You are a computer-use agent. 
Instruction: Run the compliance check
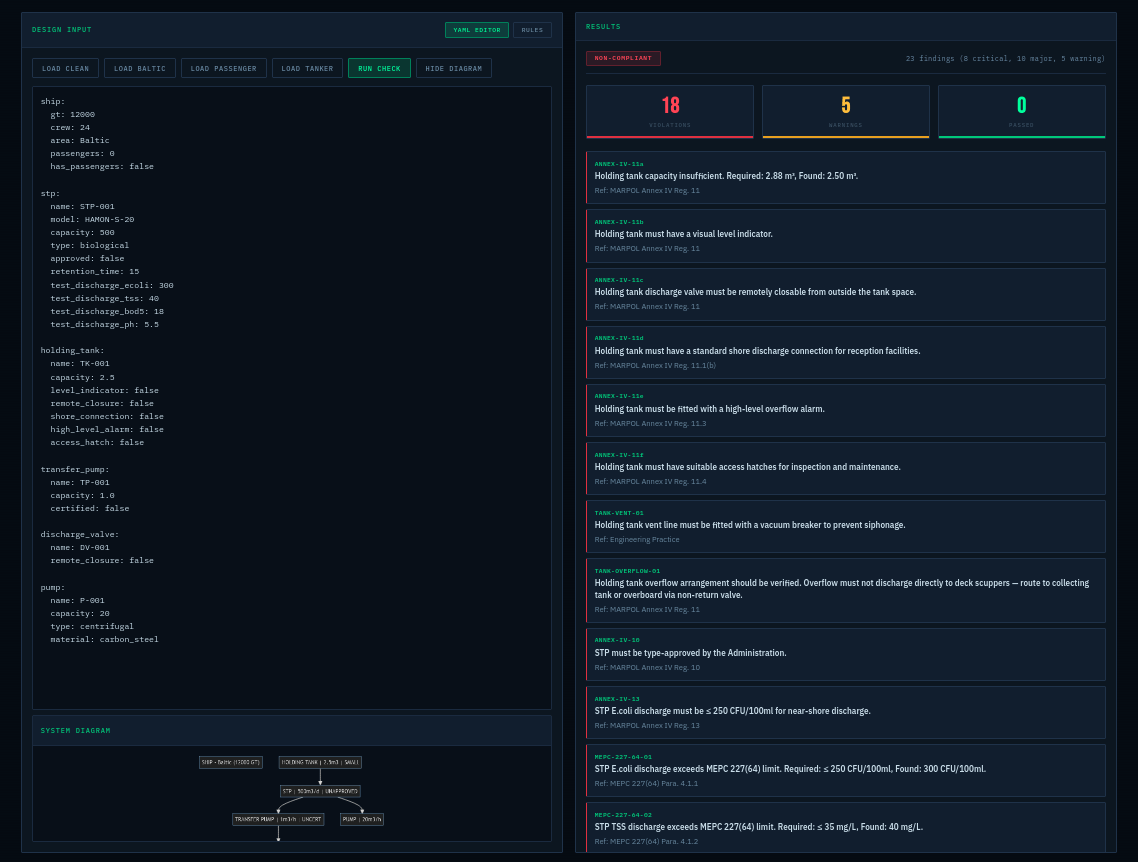click(379, 68)
